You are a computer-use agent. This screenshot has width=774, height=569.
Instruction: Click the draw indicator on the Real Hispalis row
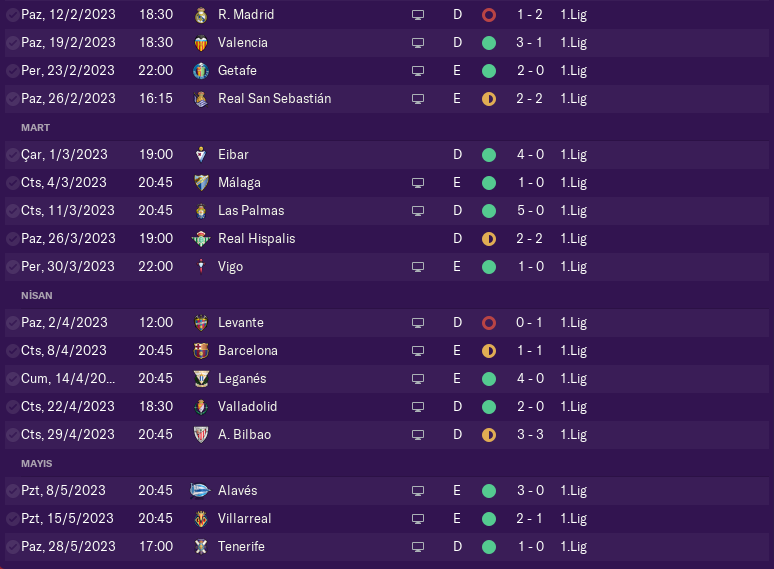pyautogui.click(x=488, y=239)
